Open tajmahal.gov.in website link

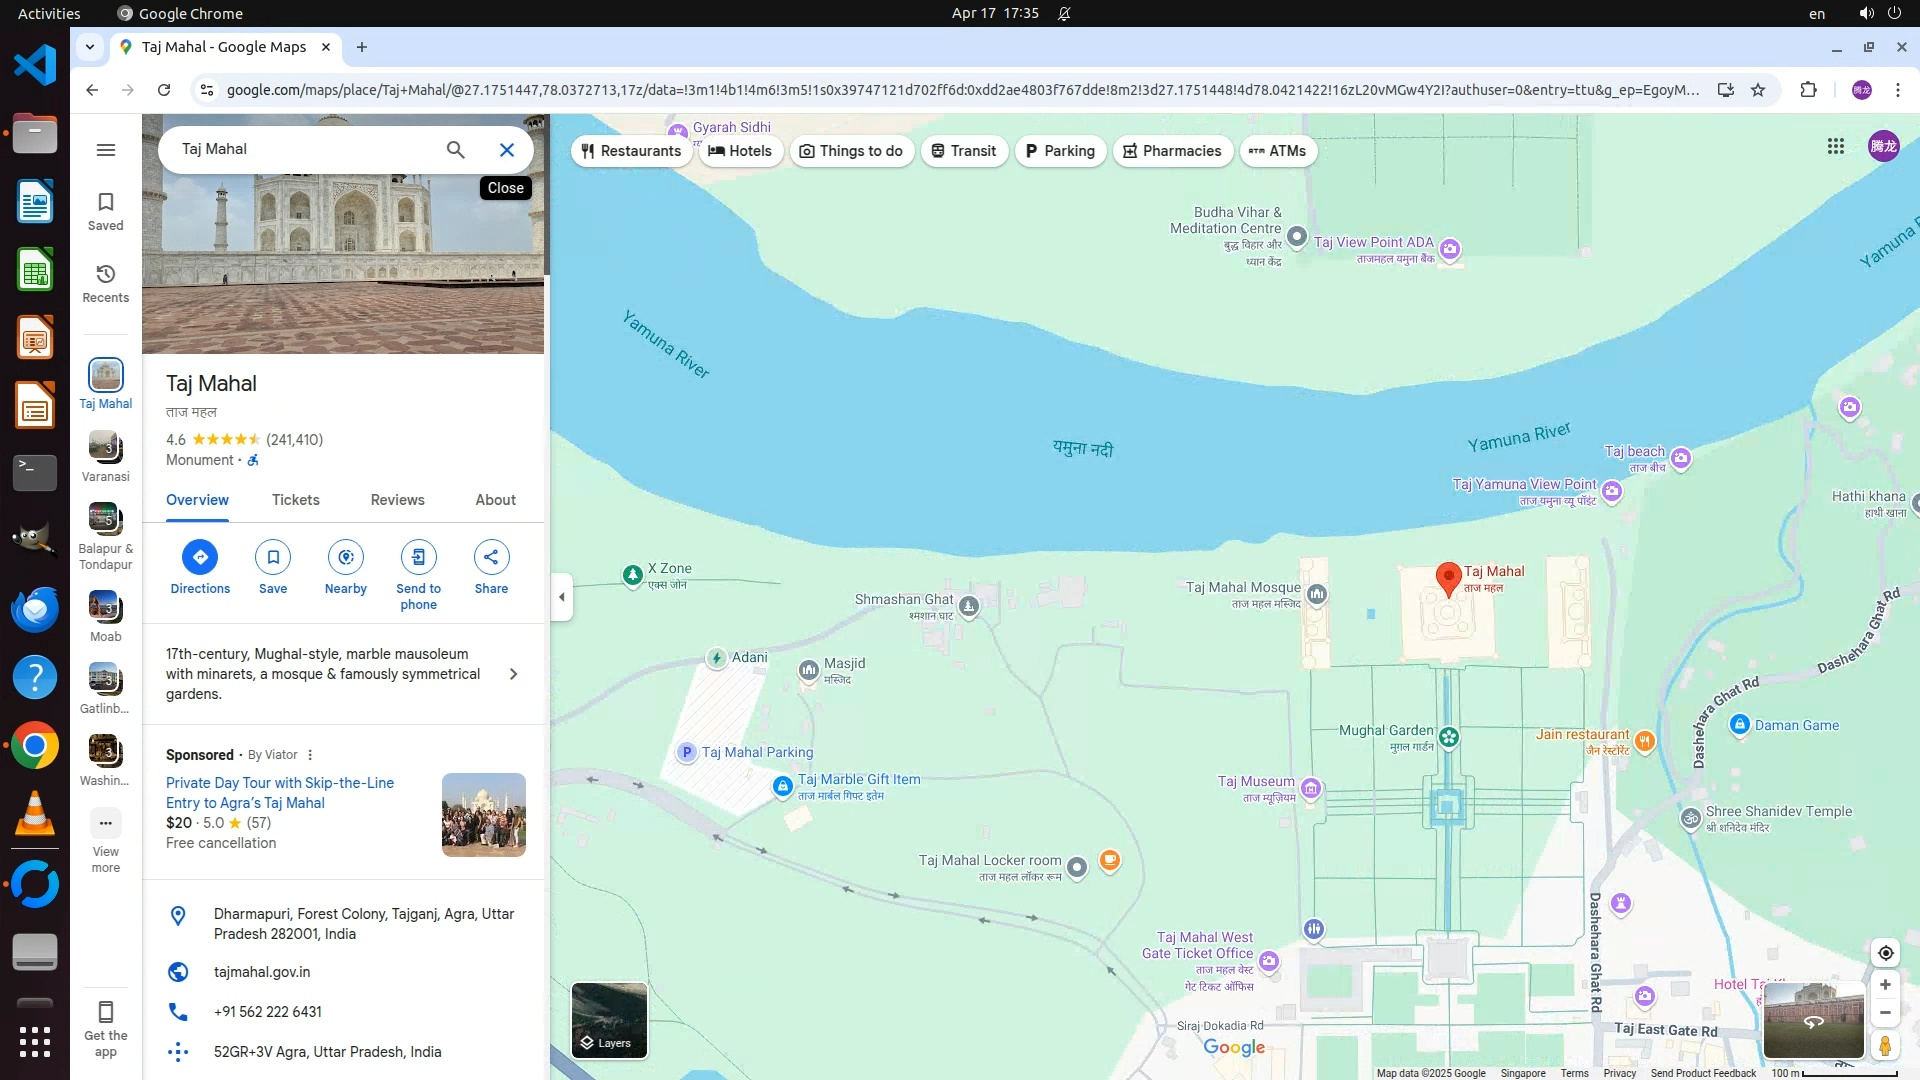262,972
